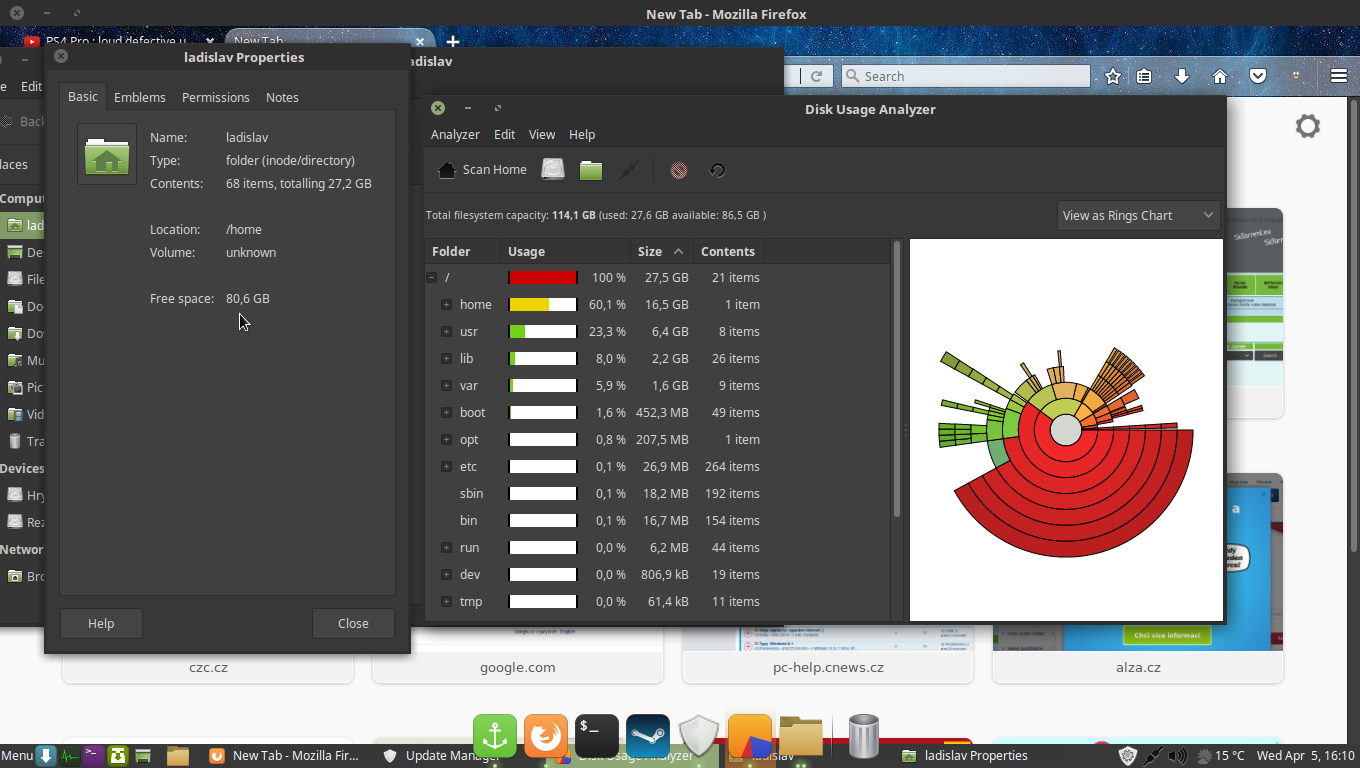The height and width of the screenshot is (768, 1360).
Task: Switch to the Permissions tab
Action: pyautogui.click(x=215, y=97)
